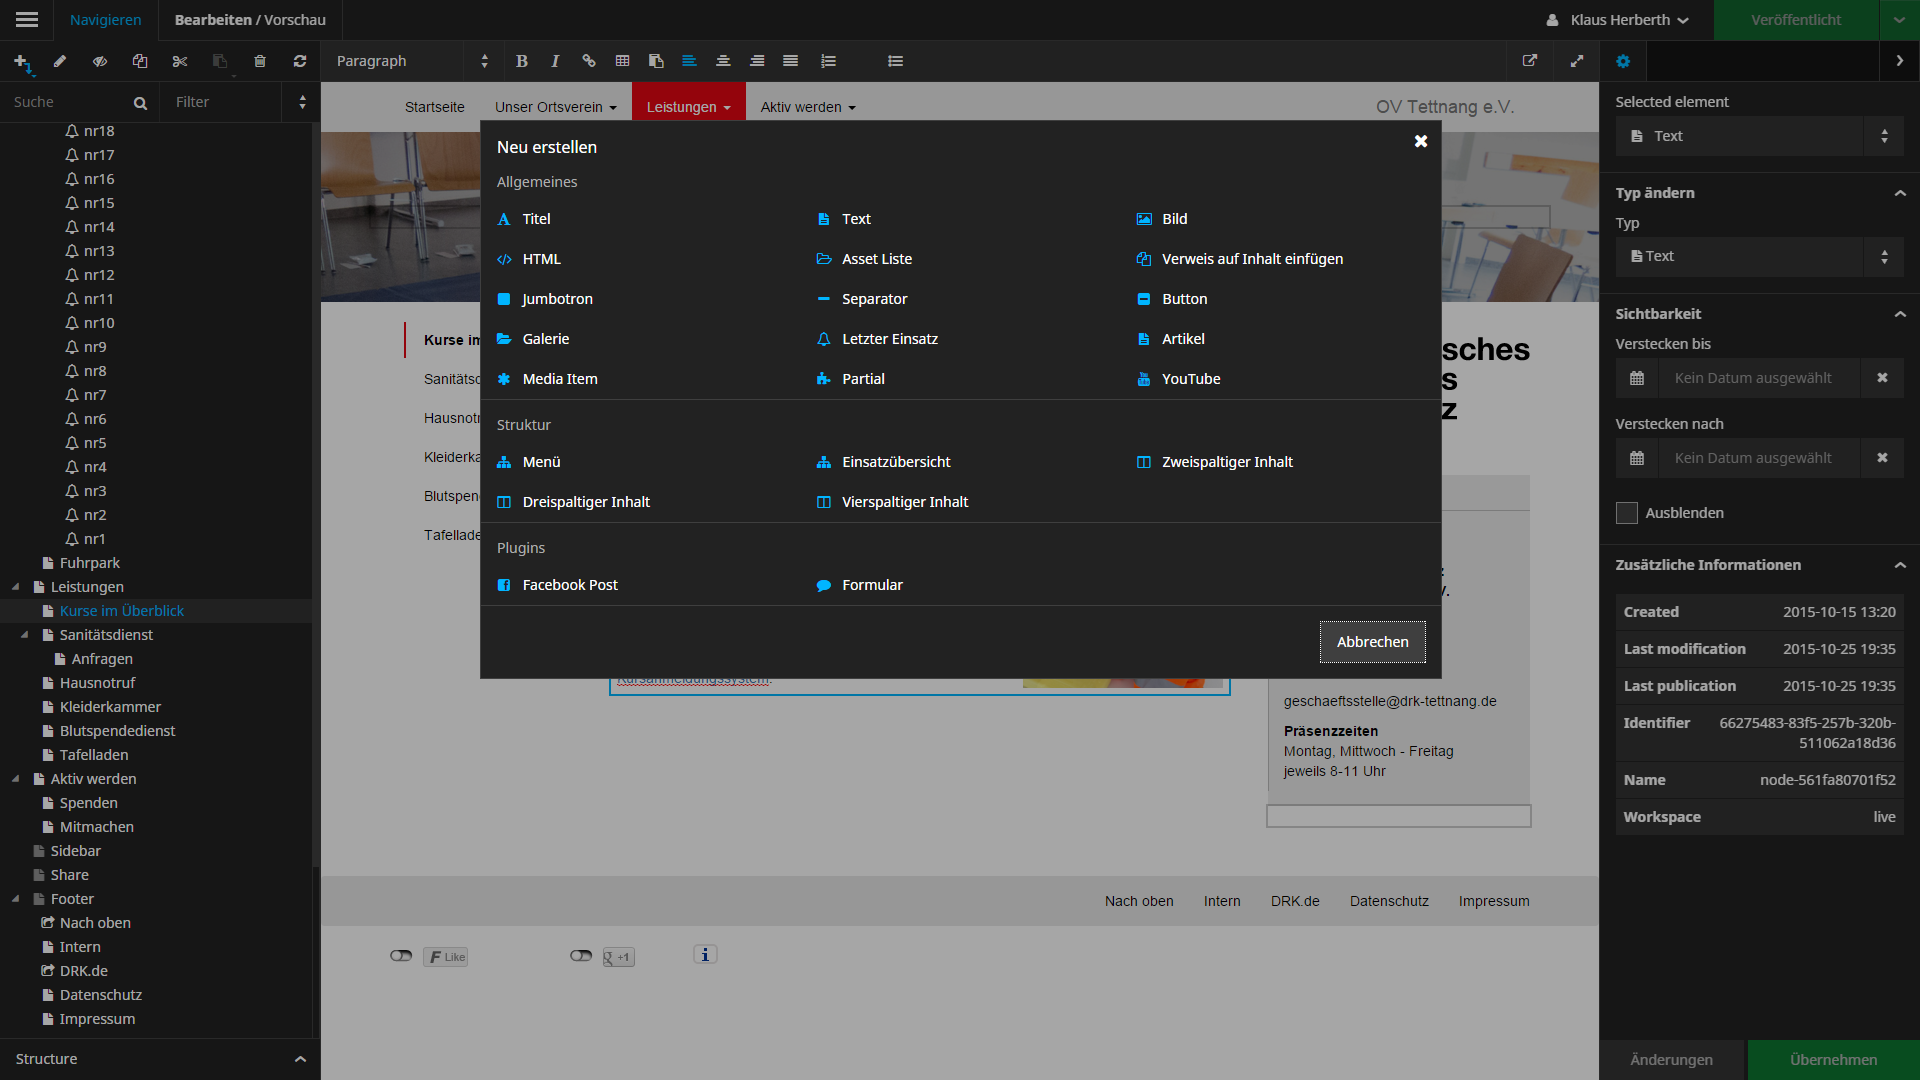Switch to the Navigieren tab
1920x1080 pixels.
(105, 20)
